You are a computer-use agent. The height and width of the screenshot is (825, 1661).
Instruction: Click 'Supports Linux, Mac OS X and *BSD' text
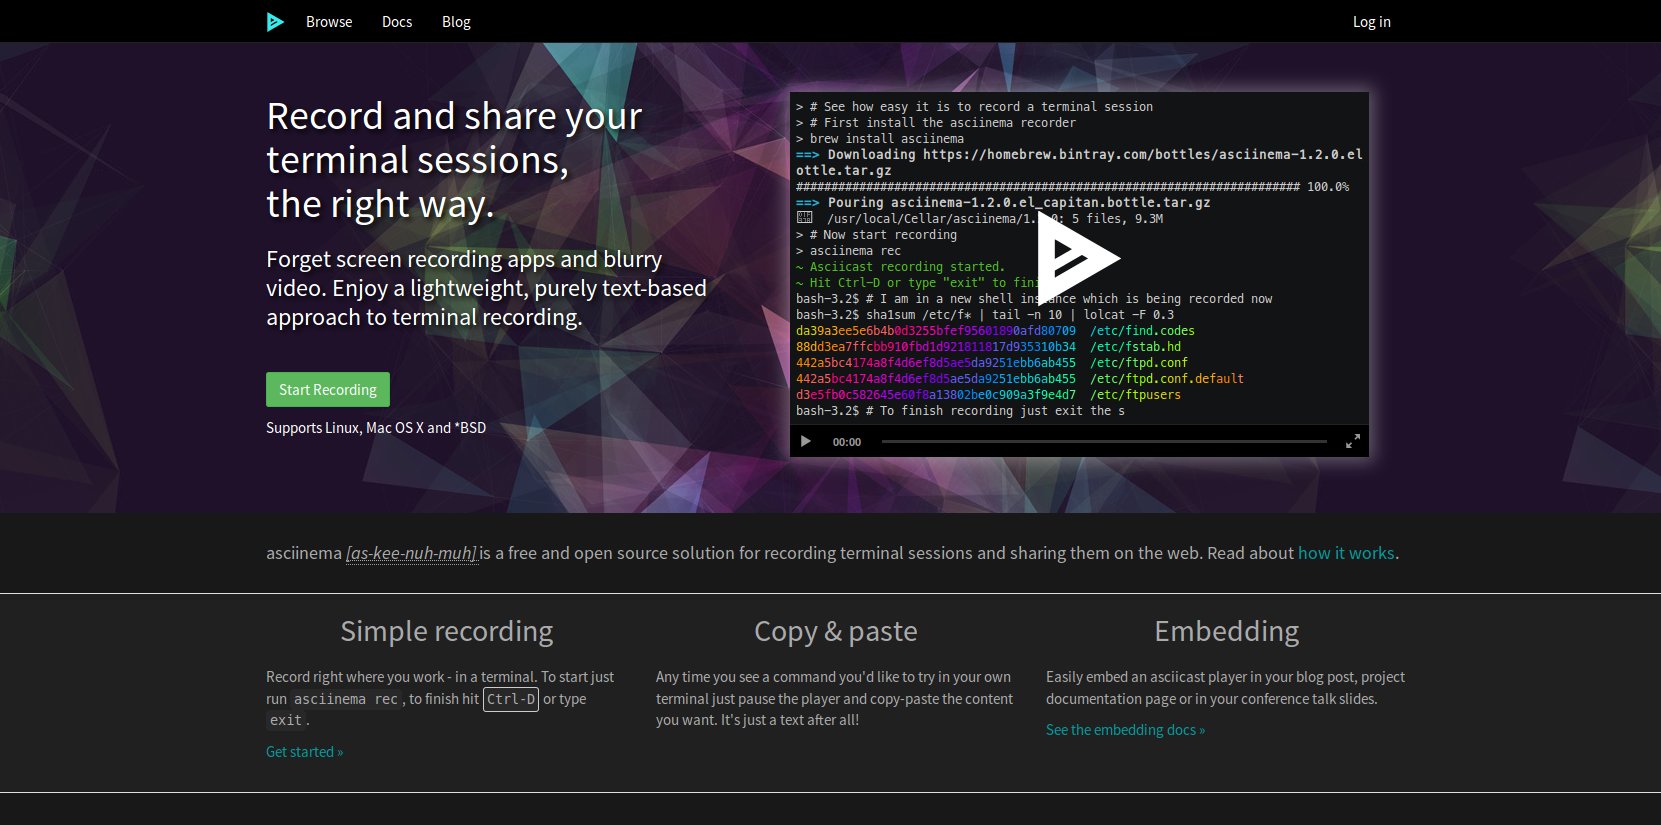click(x=376, y=428)
